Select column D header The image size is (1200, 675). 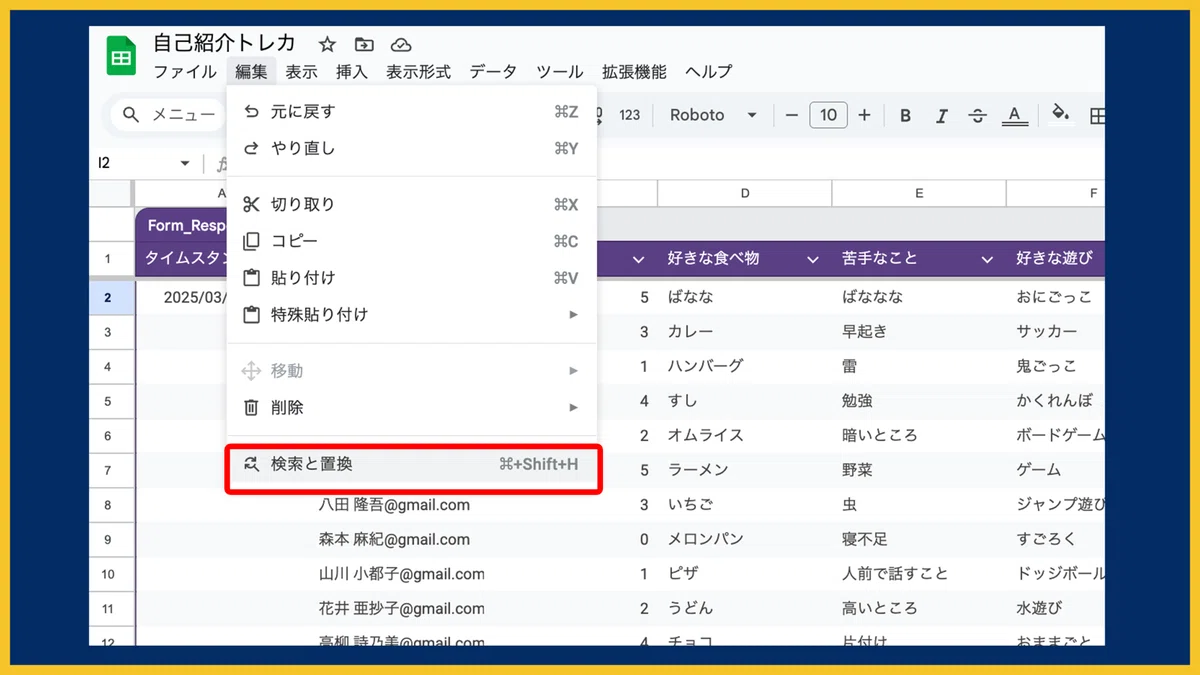tap(745, 193)
